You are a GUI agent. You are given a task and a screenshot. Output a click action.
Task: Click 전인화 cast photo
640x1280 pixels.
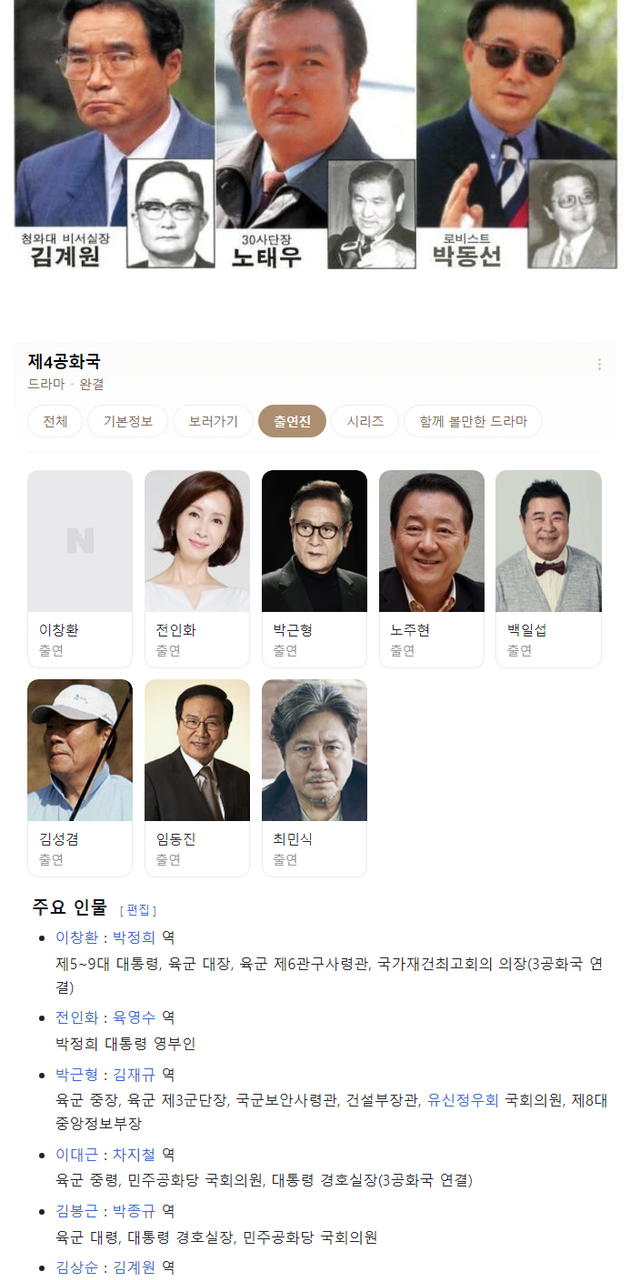pyautogui.click(x=197, y=541)
